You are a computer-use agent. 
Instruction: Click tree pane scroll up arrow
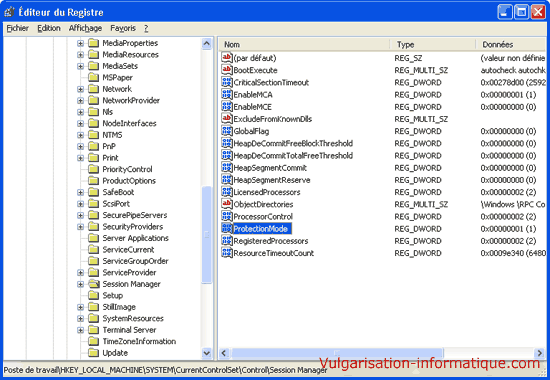[x=207, y=44]
